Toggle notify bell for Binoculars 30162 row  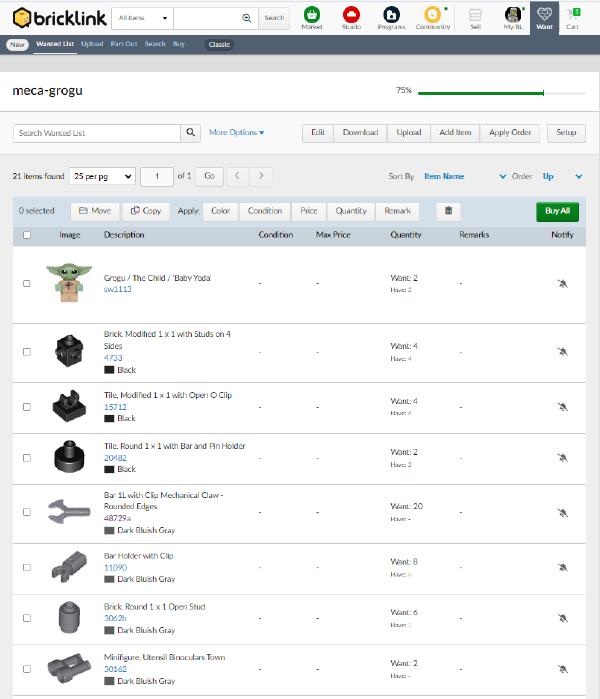pos(563,669)
